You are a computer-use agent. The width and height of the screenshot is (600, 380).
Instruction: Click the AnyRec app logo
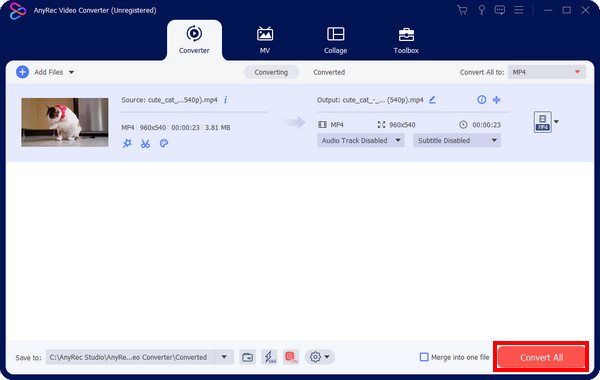point(18,11)
